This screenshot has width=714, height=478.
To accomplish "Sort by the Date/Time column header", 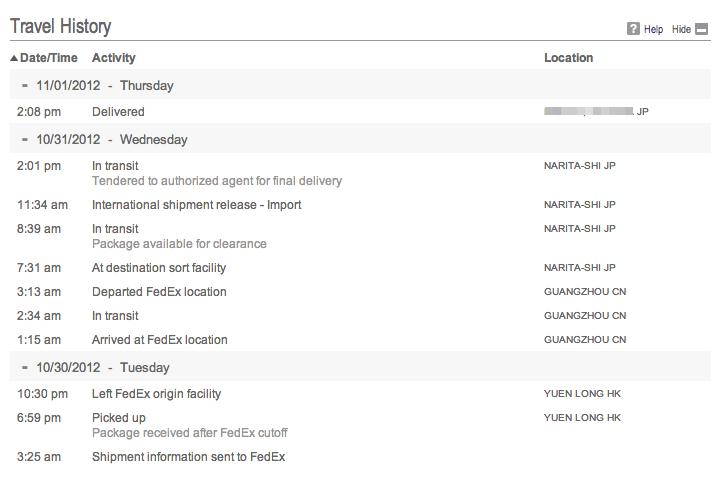I will coord(48,58).
